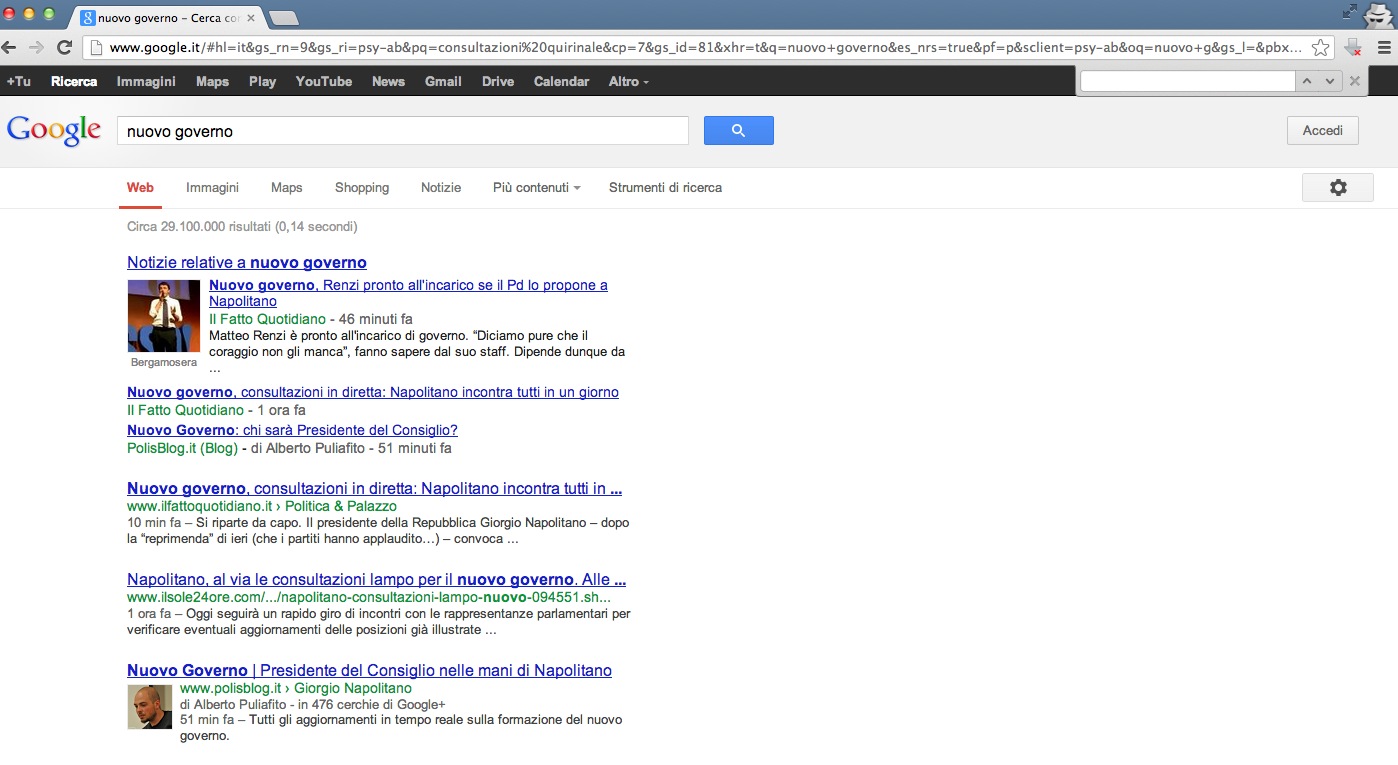The image size is (1398, 765).
Task: Click the browser address bar
Action: (x=706, y=47)
